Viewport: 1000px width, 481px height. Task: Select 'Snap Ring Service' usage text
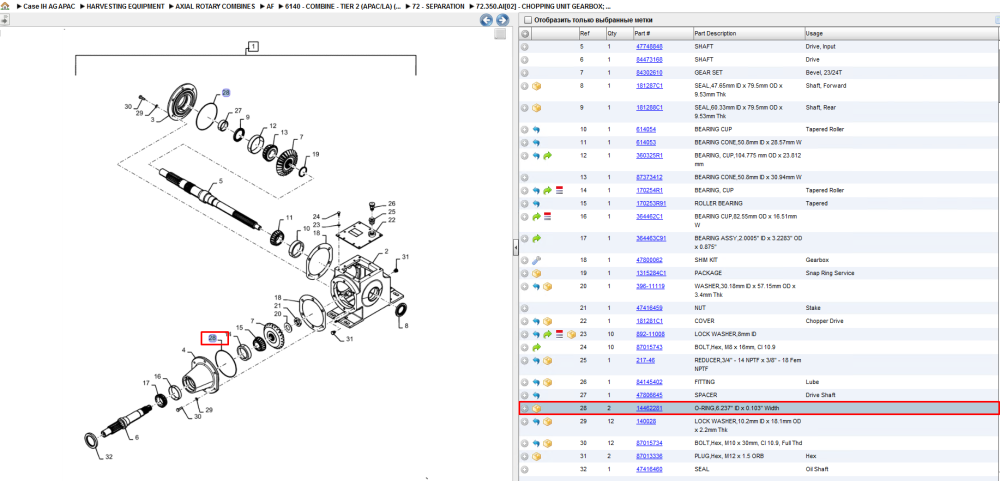pyautogui.click(x=830, y=273)
